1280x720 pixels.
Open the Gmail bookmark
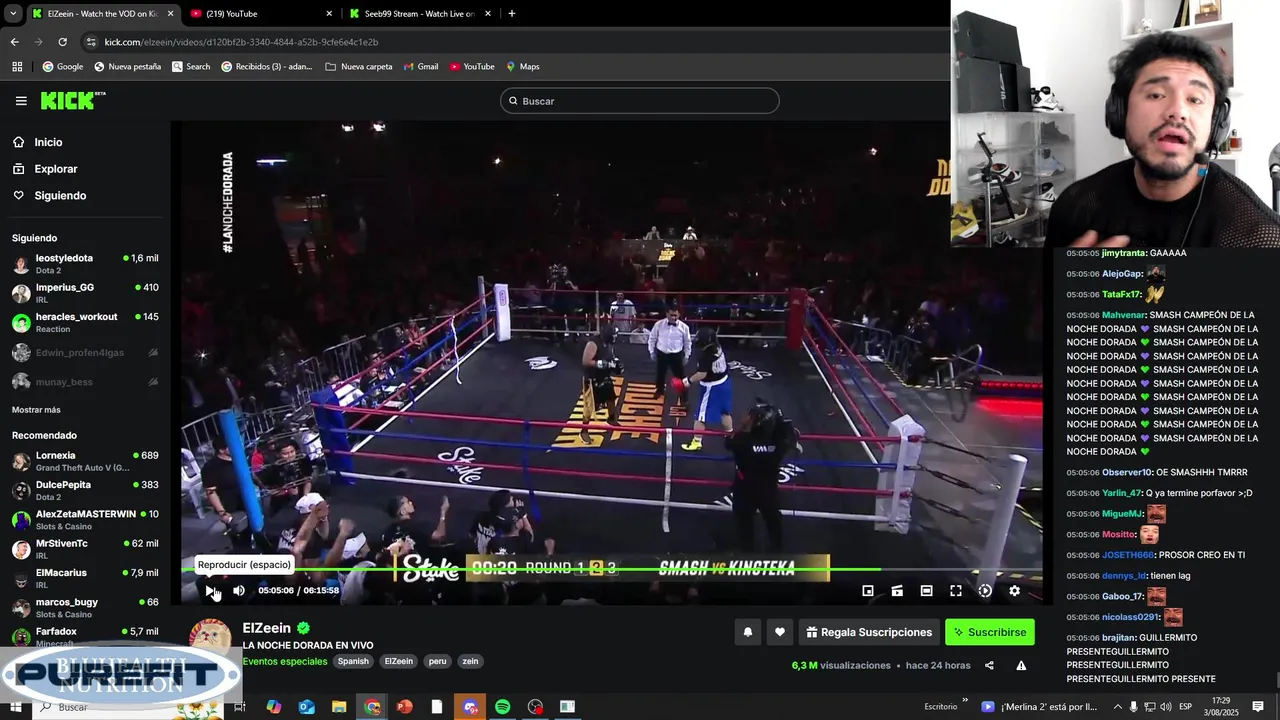421,67
